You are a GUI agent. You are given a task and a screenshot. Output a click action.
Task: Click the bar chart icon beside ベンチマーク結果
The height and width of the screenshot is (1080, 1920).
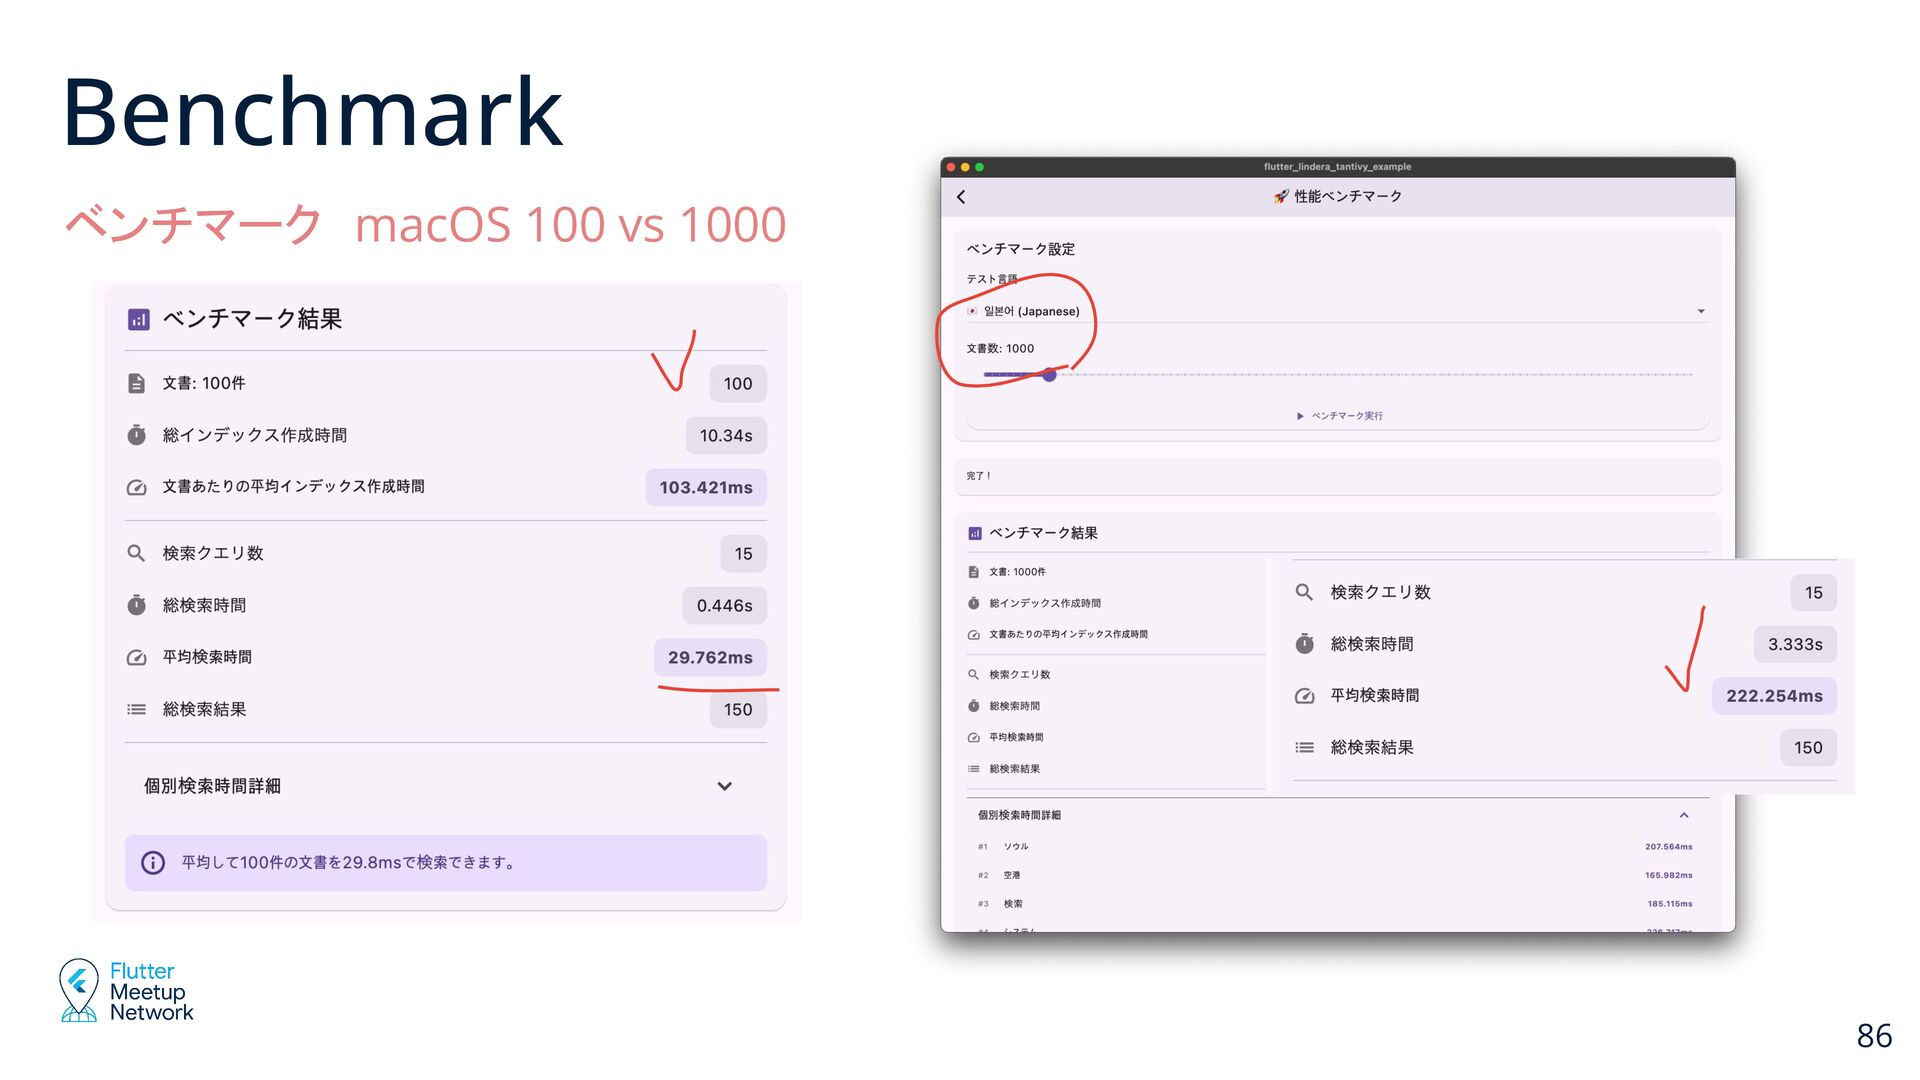coord(138,319)
